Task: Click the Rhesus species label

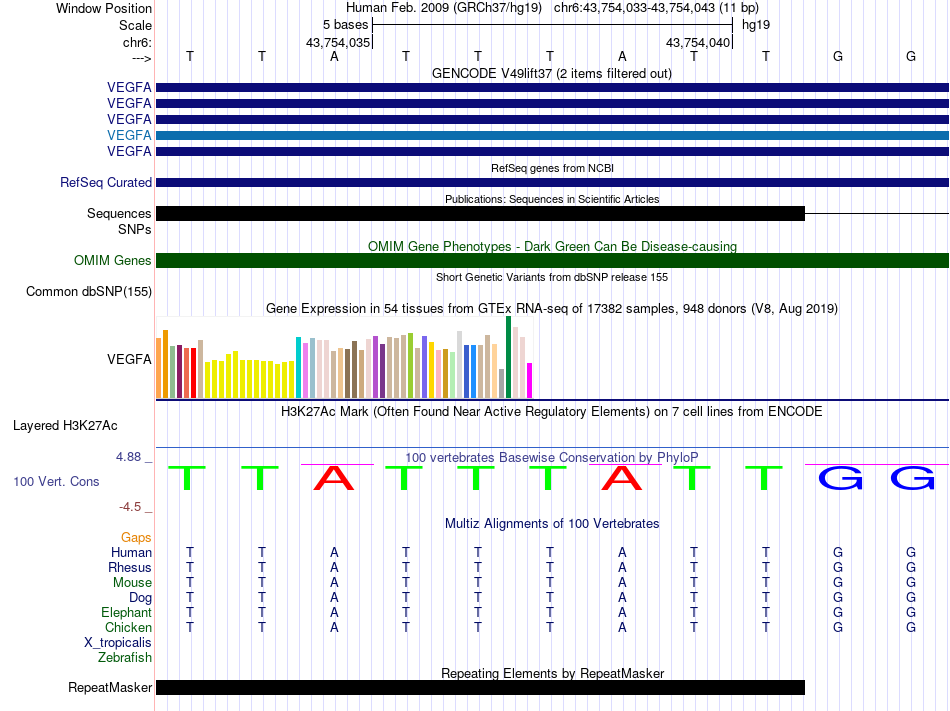Action: click(130, 567)
